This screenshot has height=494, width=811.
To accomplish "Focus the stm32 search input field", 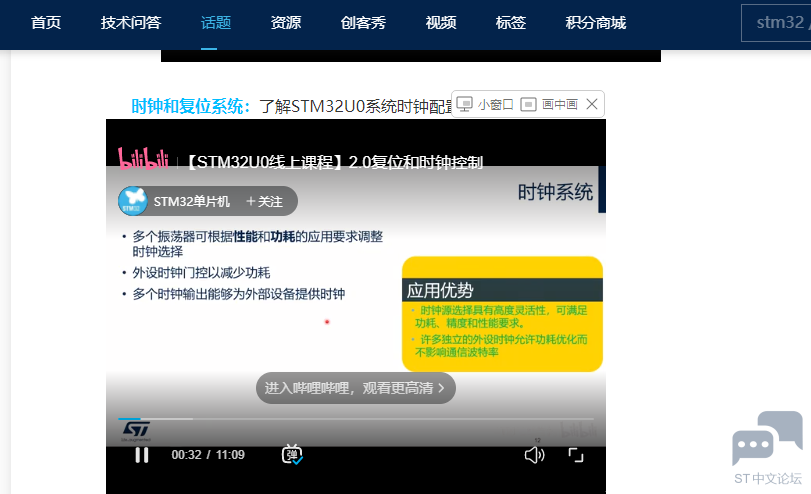I will 776,23.
